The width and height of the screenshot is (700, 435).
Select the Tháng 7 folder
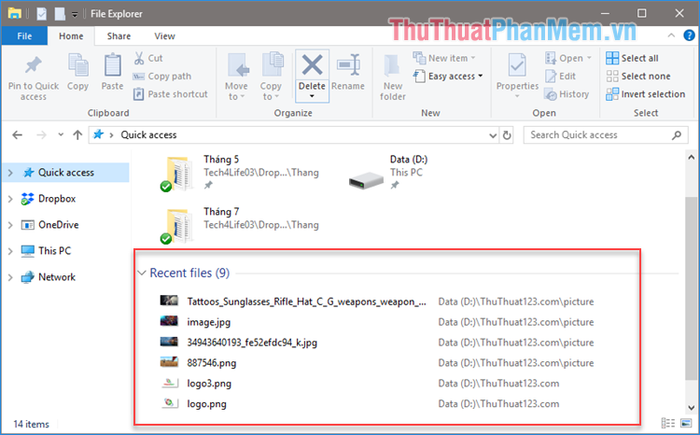[x=239, y=225]
